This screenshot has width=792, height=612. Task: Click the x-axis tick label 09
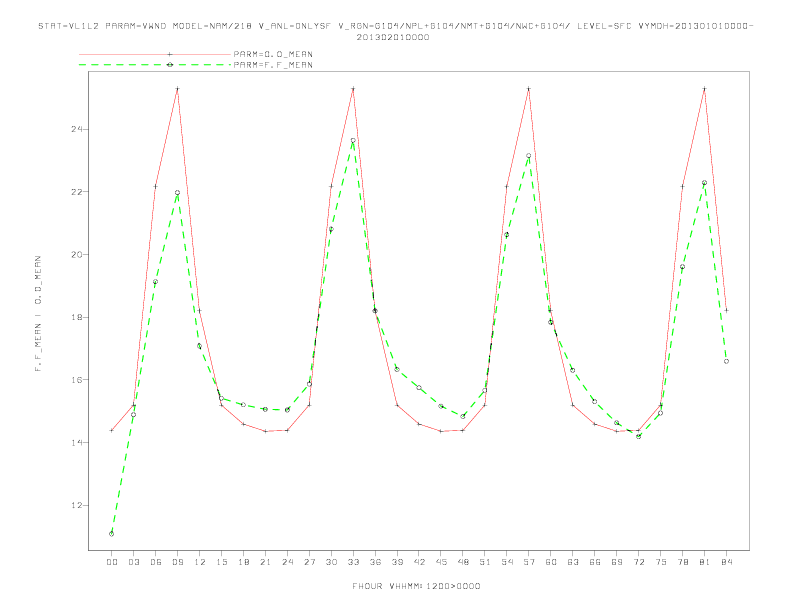(177, 562)
